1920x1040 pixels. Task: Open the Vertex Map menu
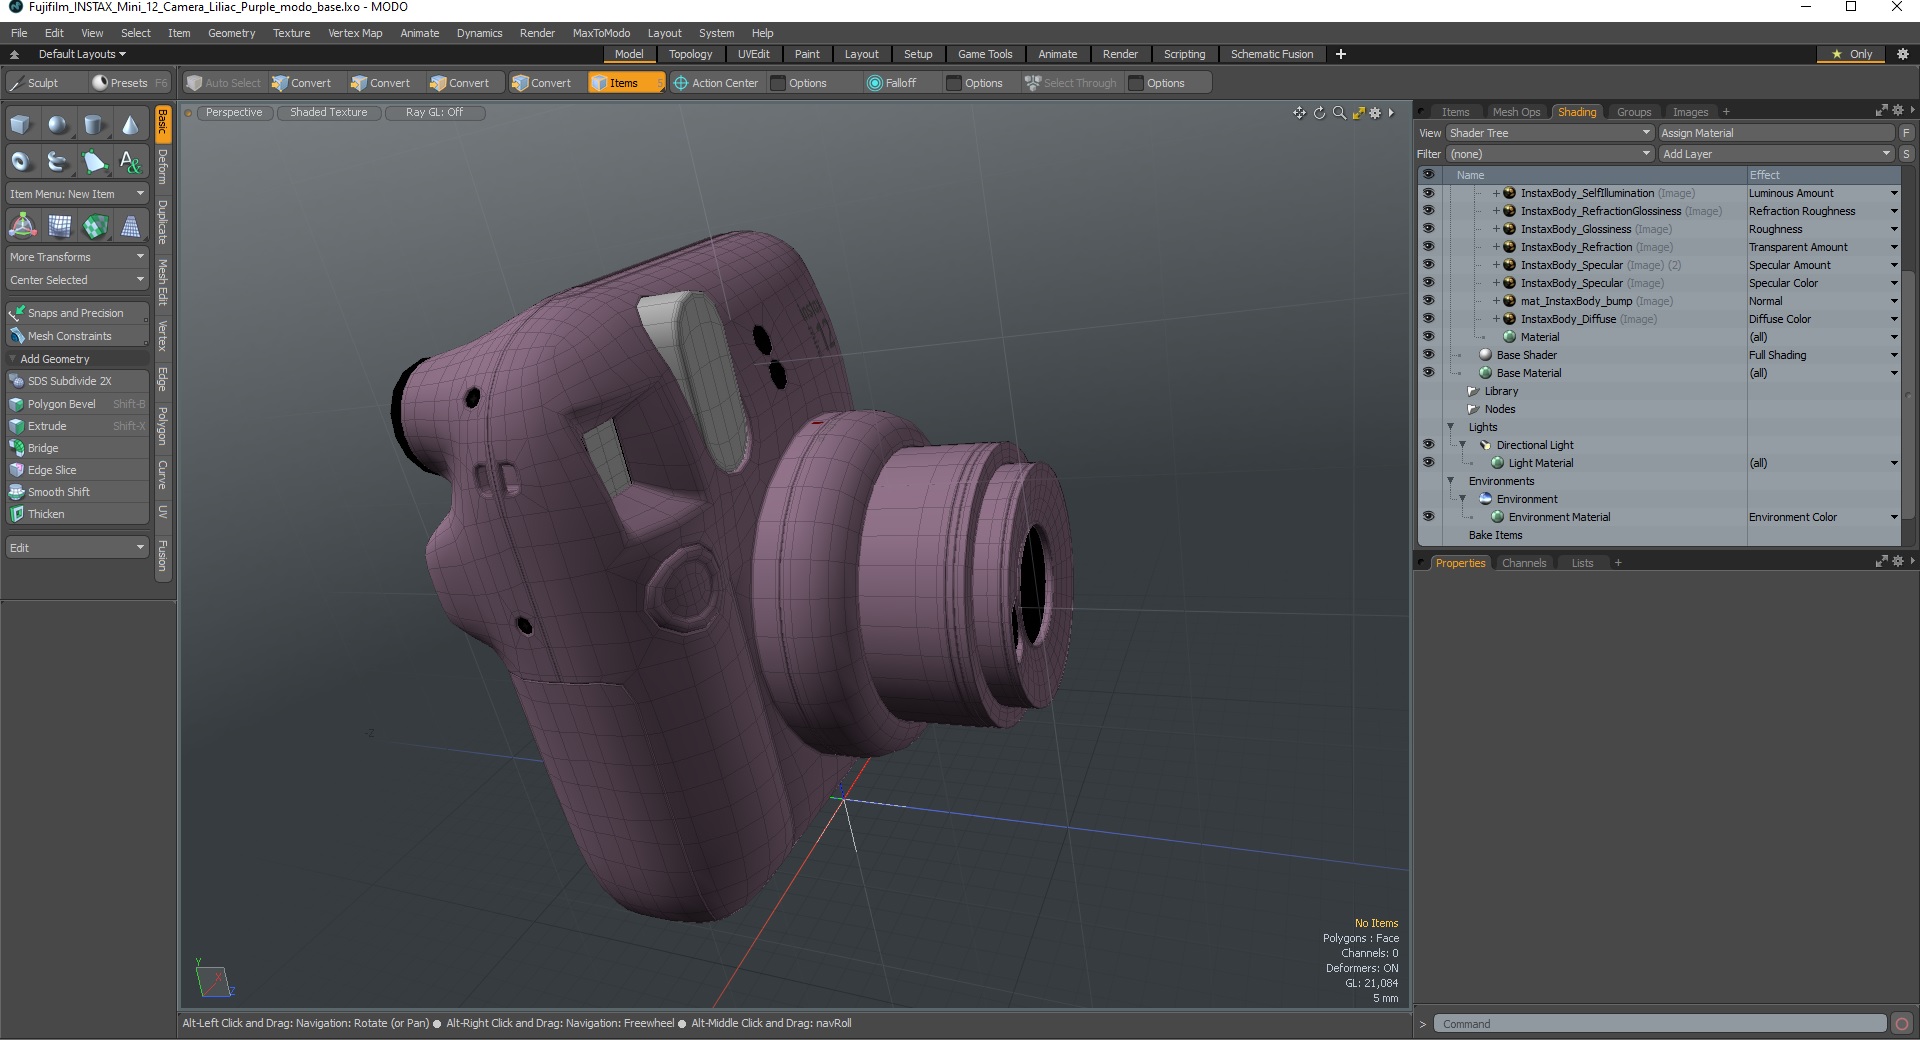[x=355, y=33]
